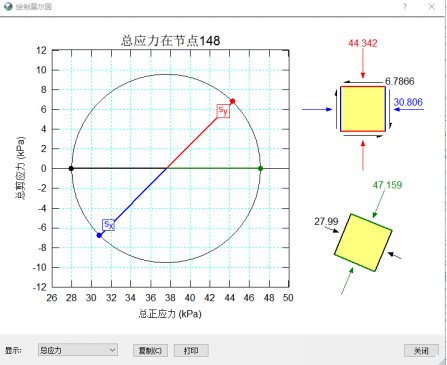
Task: Click the 复制(C) button
Action: point(150,351)
